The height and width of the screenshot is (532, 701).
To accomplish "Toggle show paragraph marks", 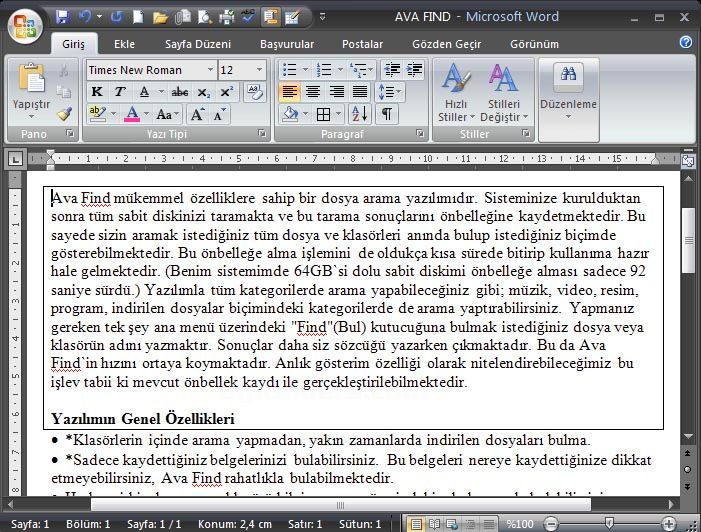I will (x=387, y=114).
